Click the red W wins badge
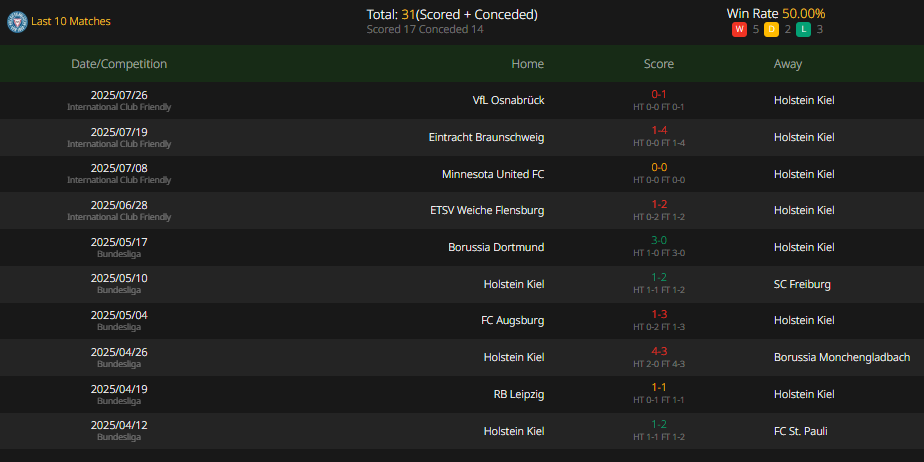The height and width of the screenshot is (462, 924). click(x=739, y=29)
